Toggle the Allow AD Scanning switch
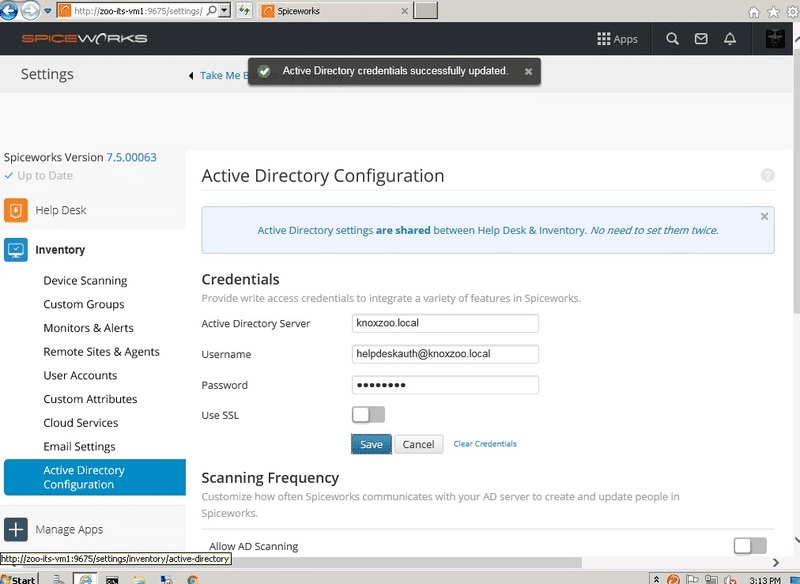The image size is (800, 584). pyautogui.click(x=750, y=546)
